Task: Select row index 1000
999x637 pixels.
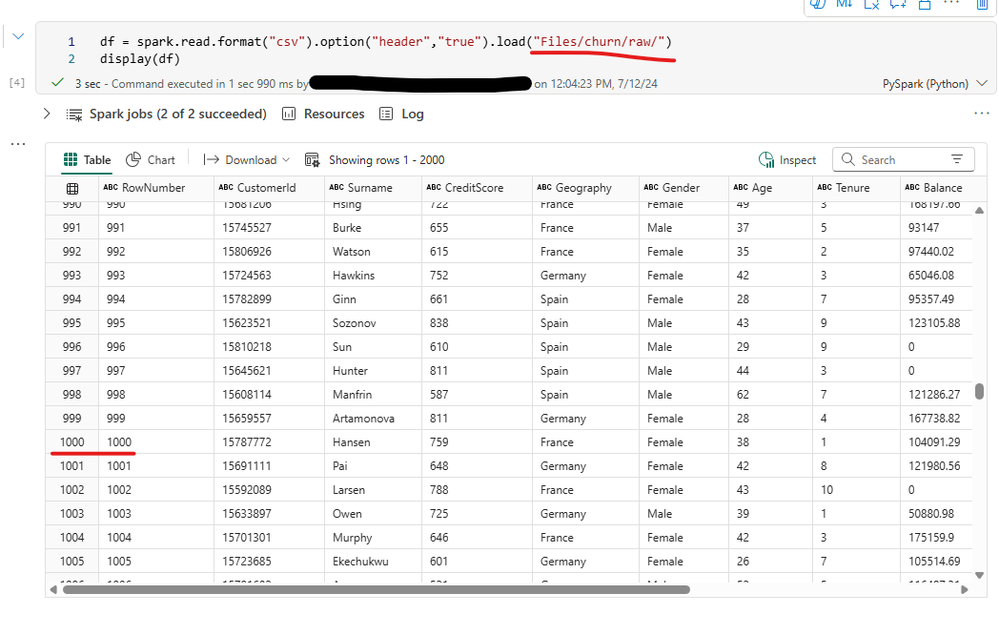Action: click(x=72, y=442)
